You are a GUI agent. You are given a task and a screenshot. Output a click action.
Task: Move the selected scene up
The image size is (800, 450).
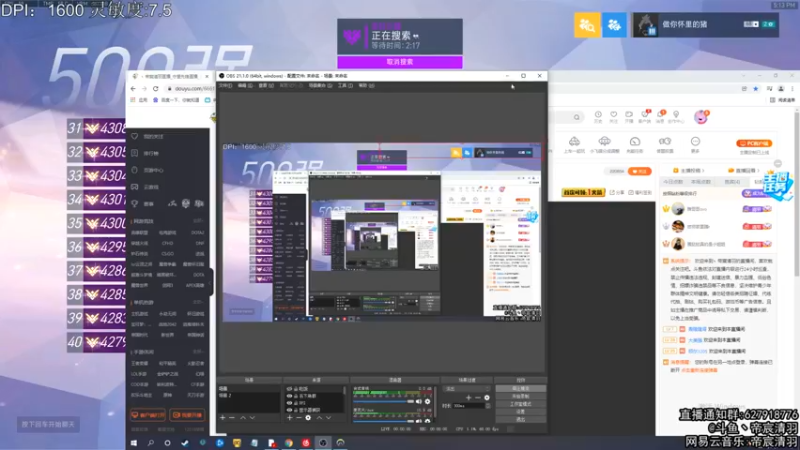pyautogui.click(x=243, y=418)
